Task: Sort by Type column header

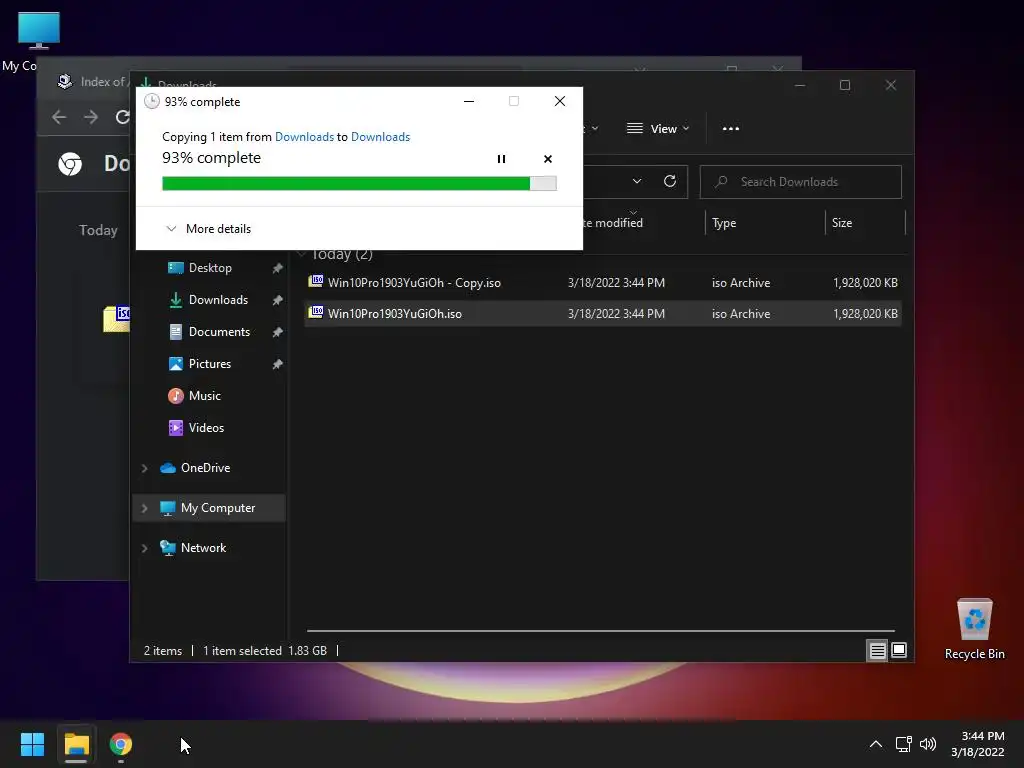Action: pyautogui.click(x=765, y=223)
